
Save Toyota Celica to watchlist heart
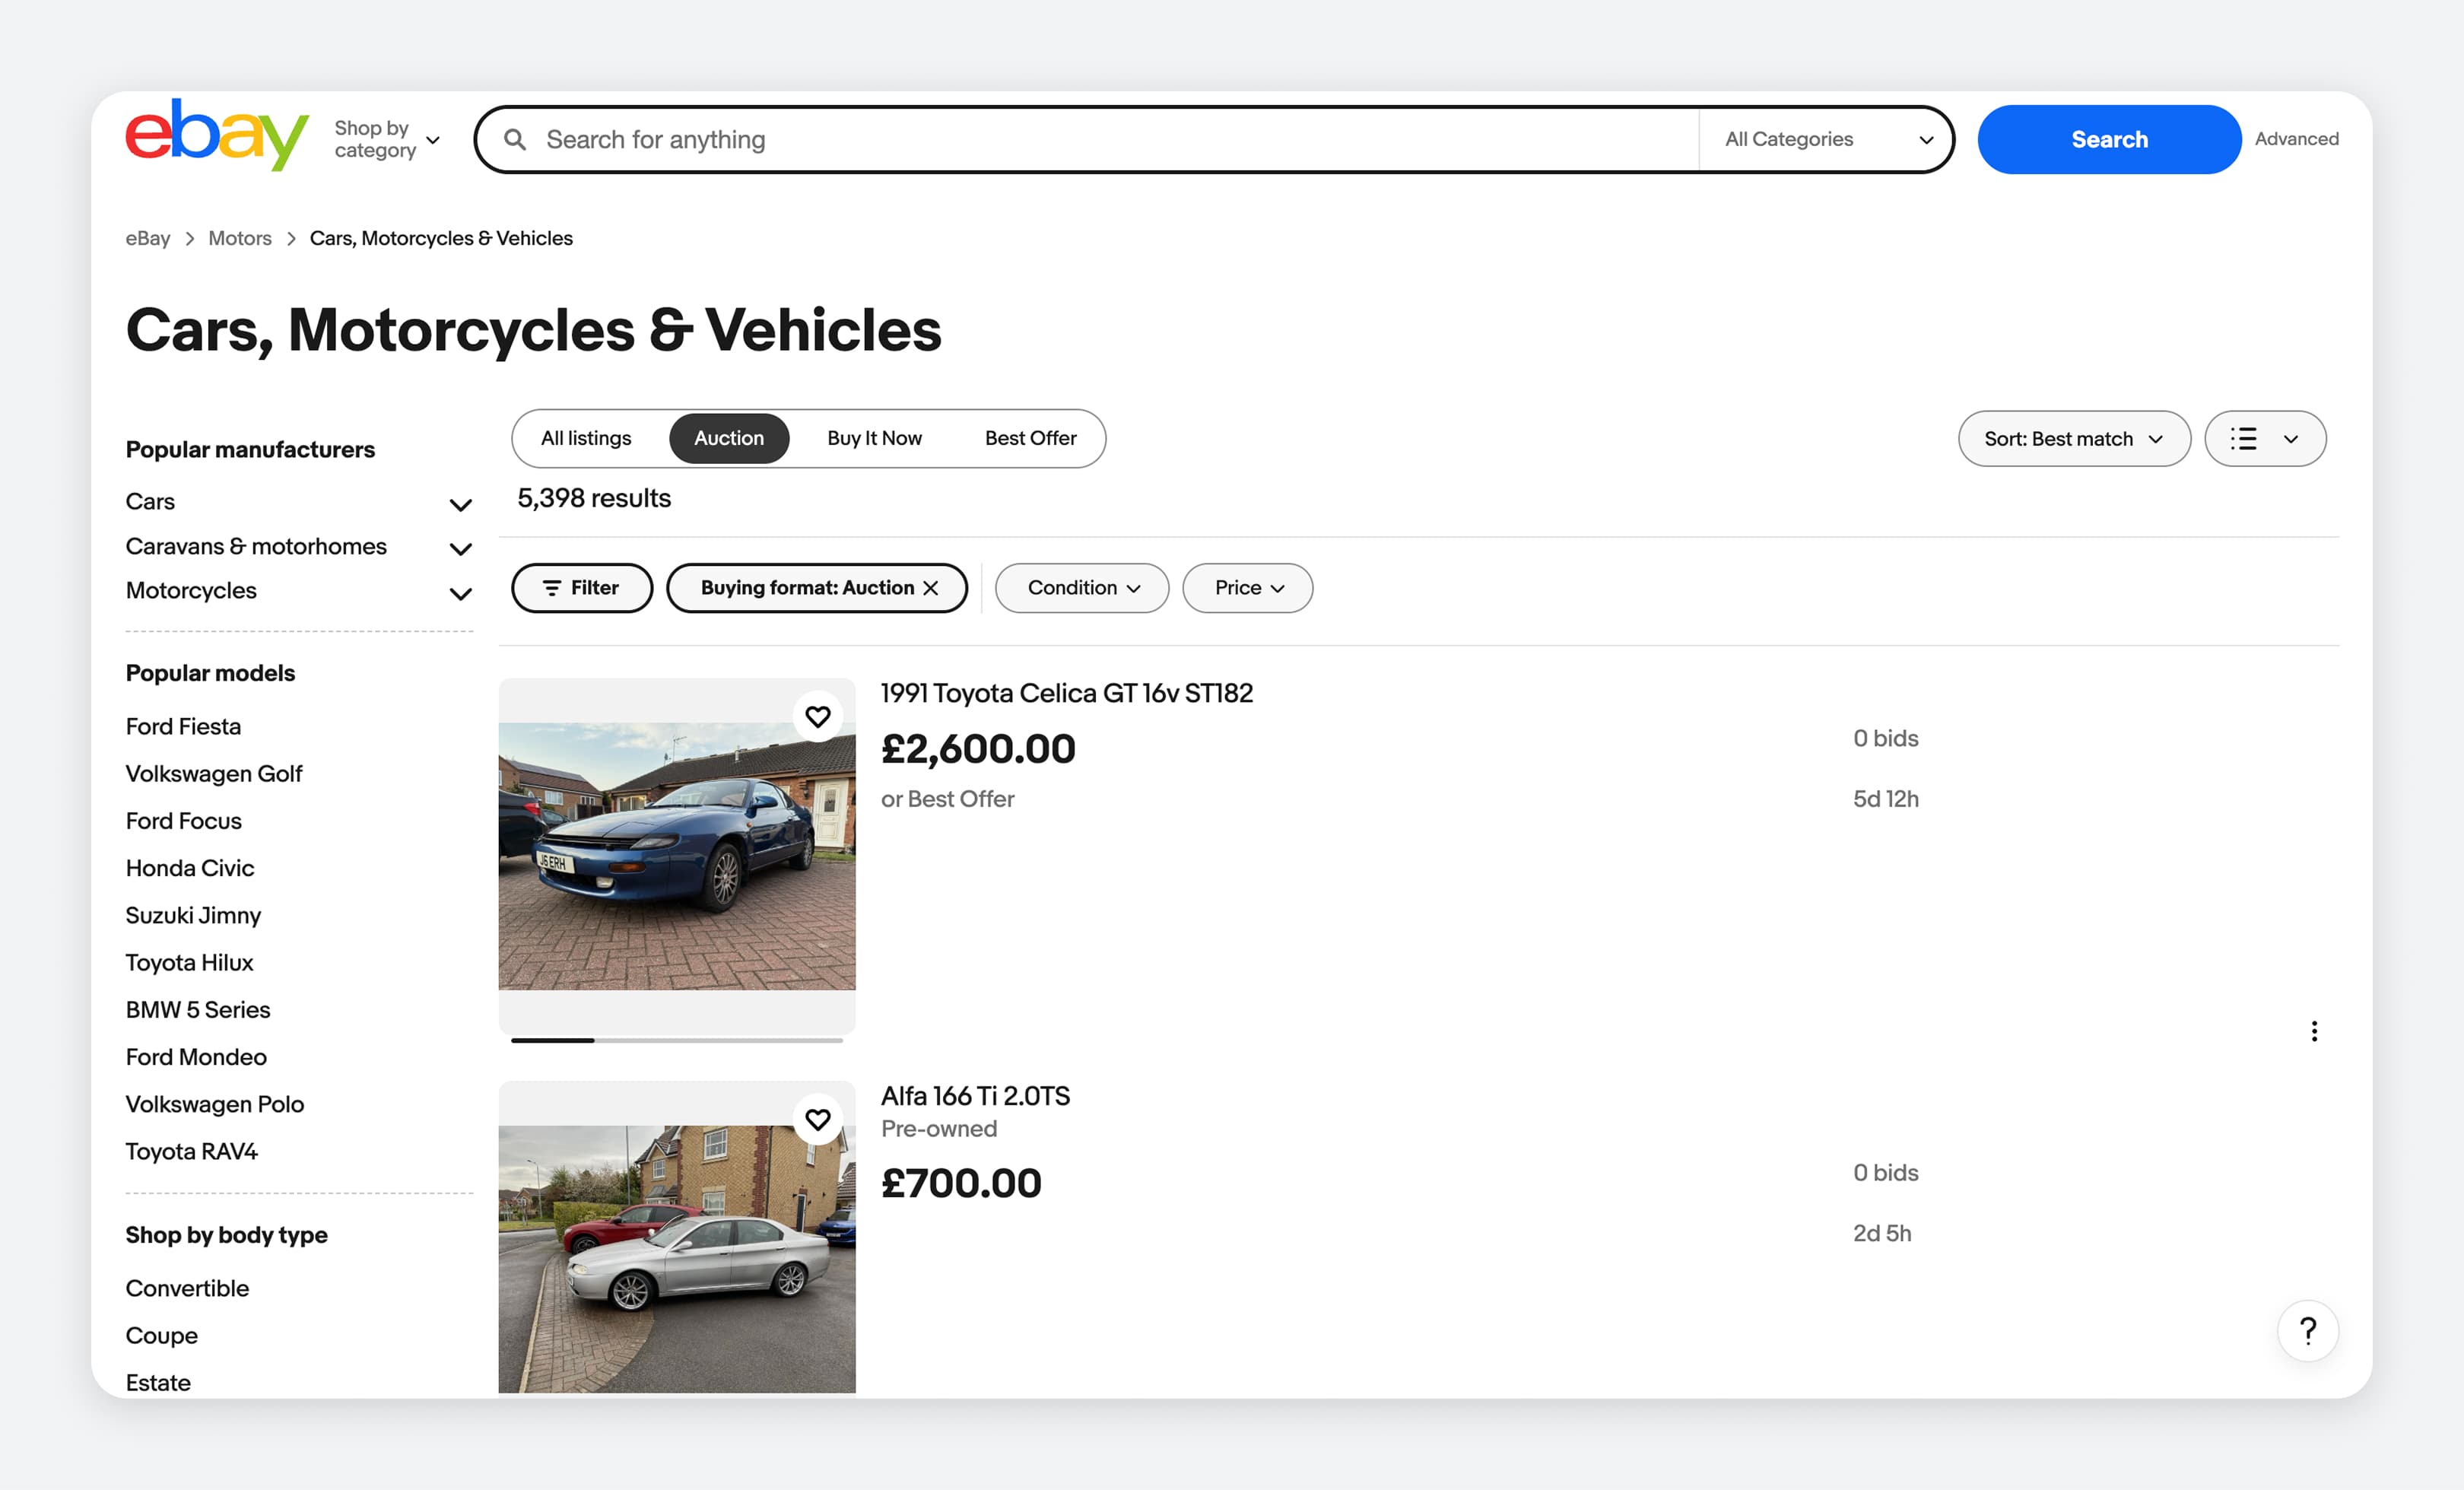(x=817, y=716)
